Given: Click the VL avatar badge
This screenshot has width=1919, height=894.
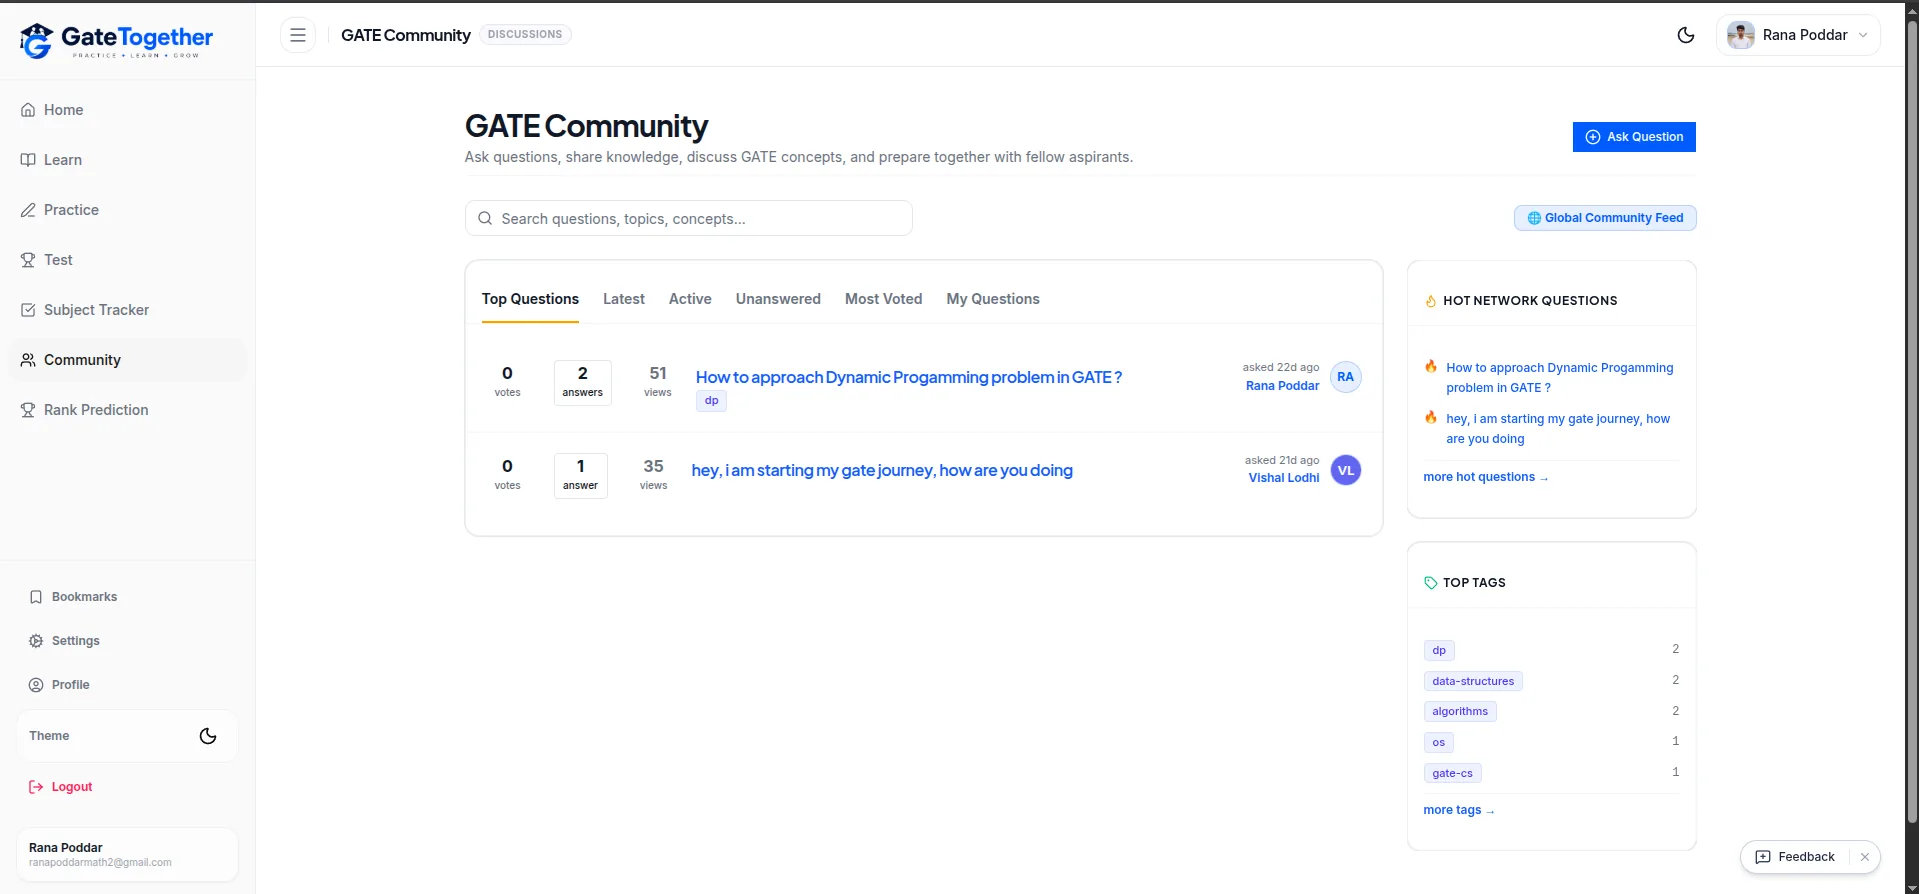Looking at the screenshot, I should pyautogui.click(x=1346, y=470).
